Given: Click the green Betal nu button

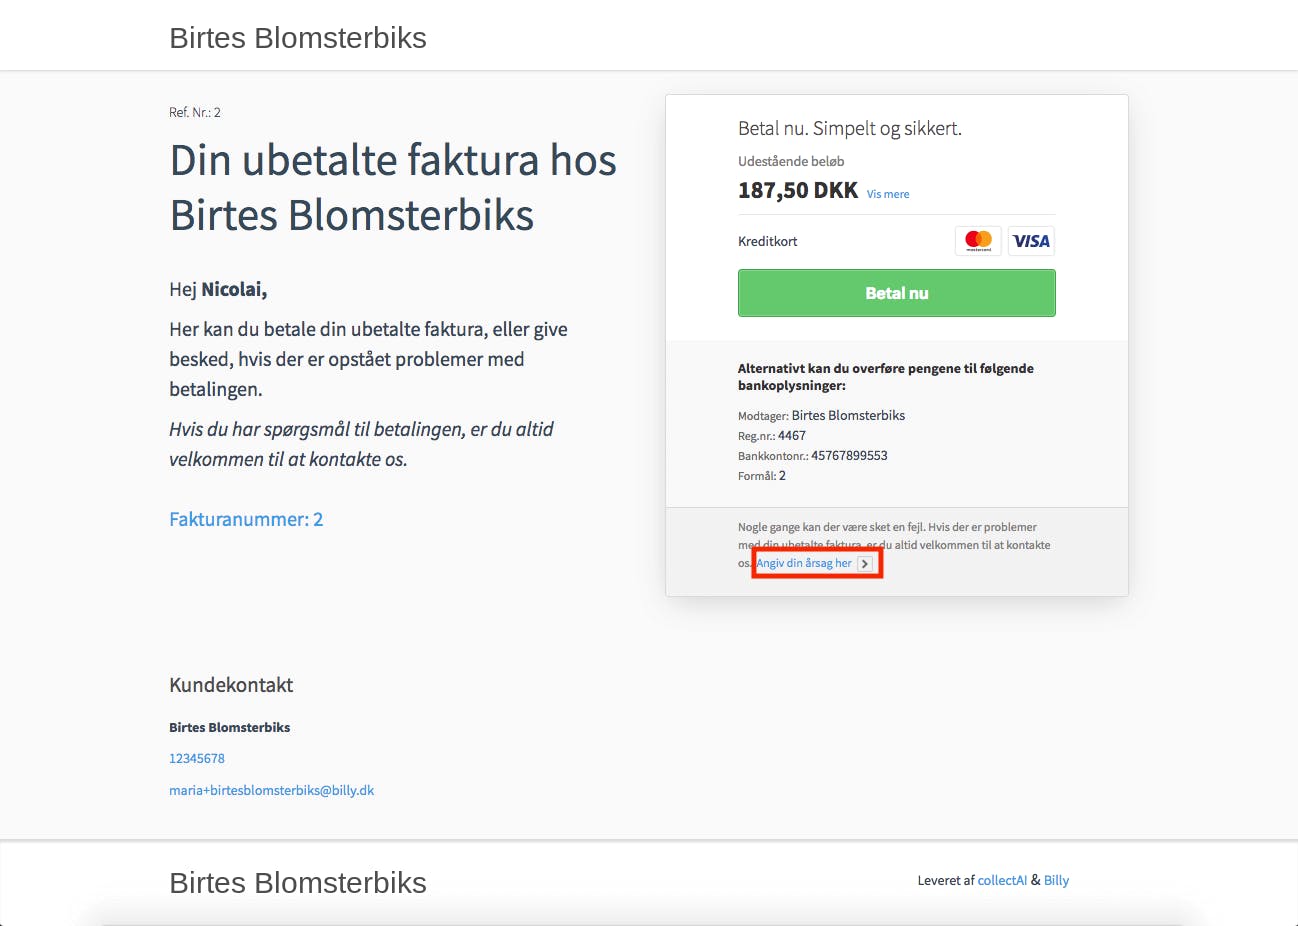Looking at the screenshot, I should pos(897,293).
